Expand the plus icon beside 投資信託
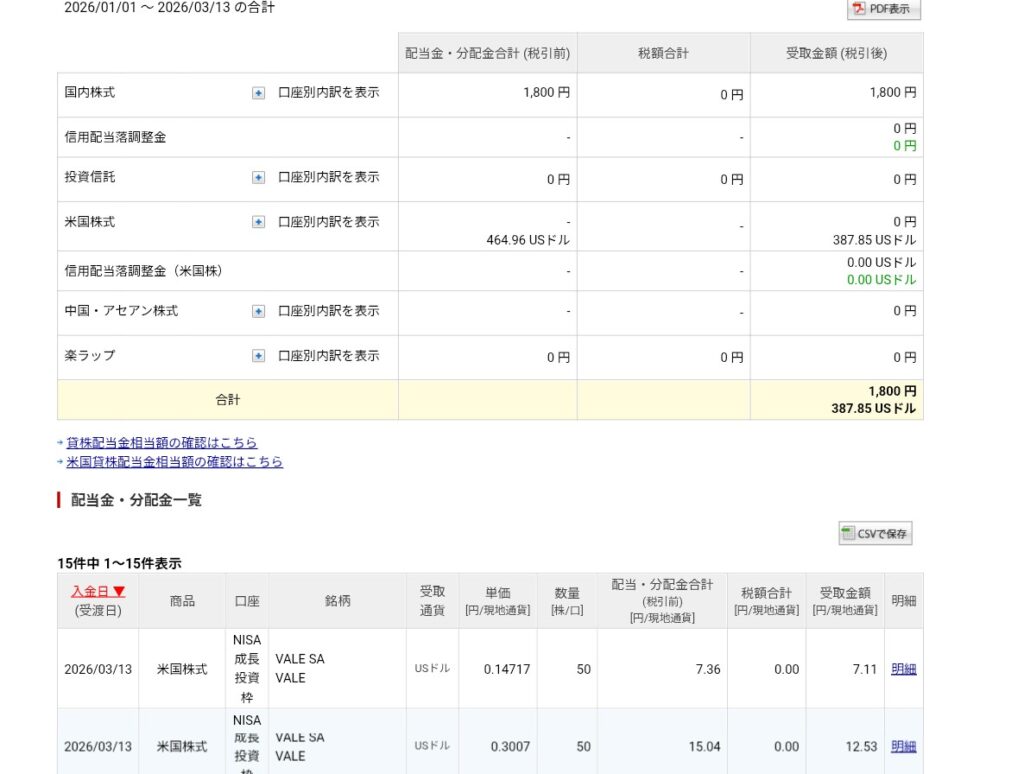The image size is (1024, 774). click(258, 178)
